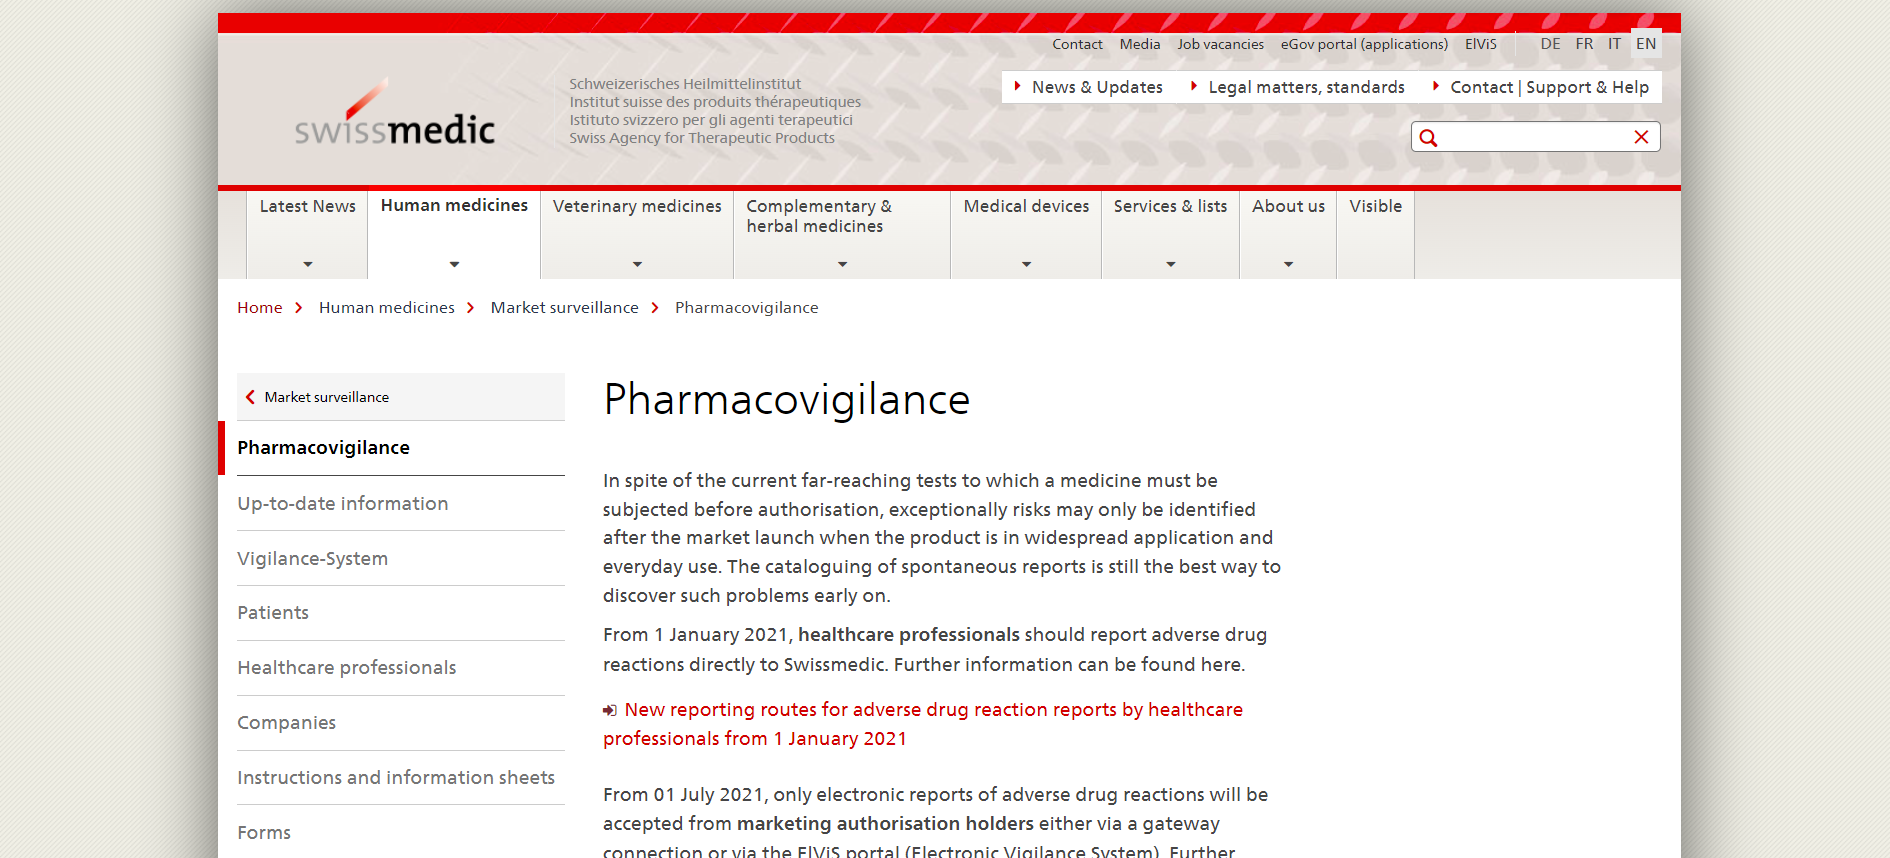Go to Home in the breadcrumb
1890x858 pixels.
tap(259, 308)
